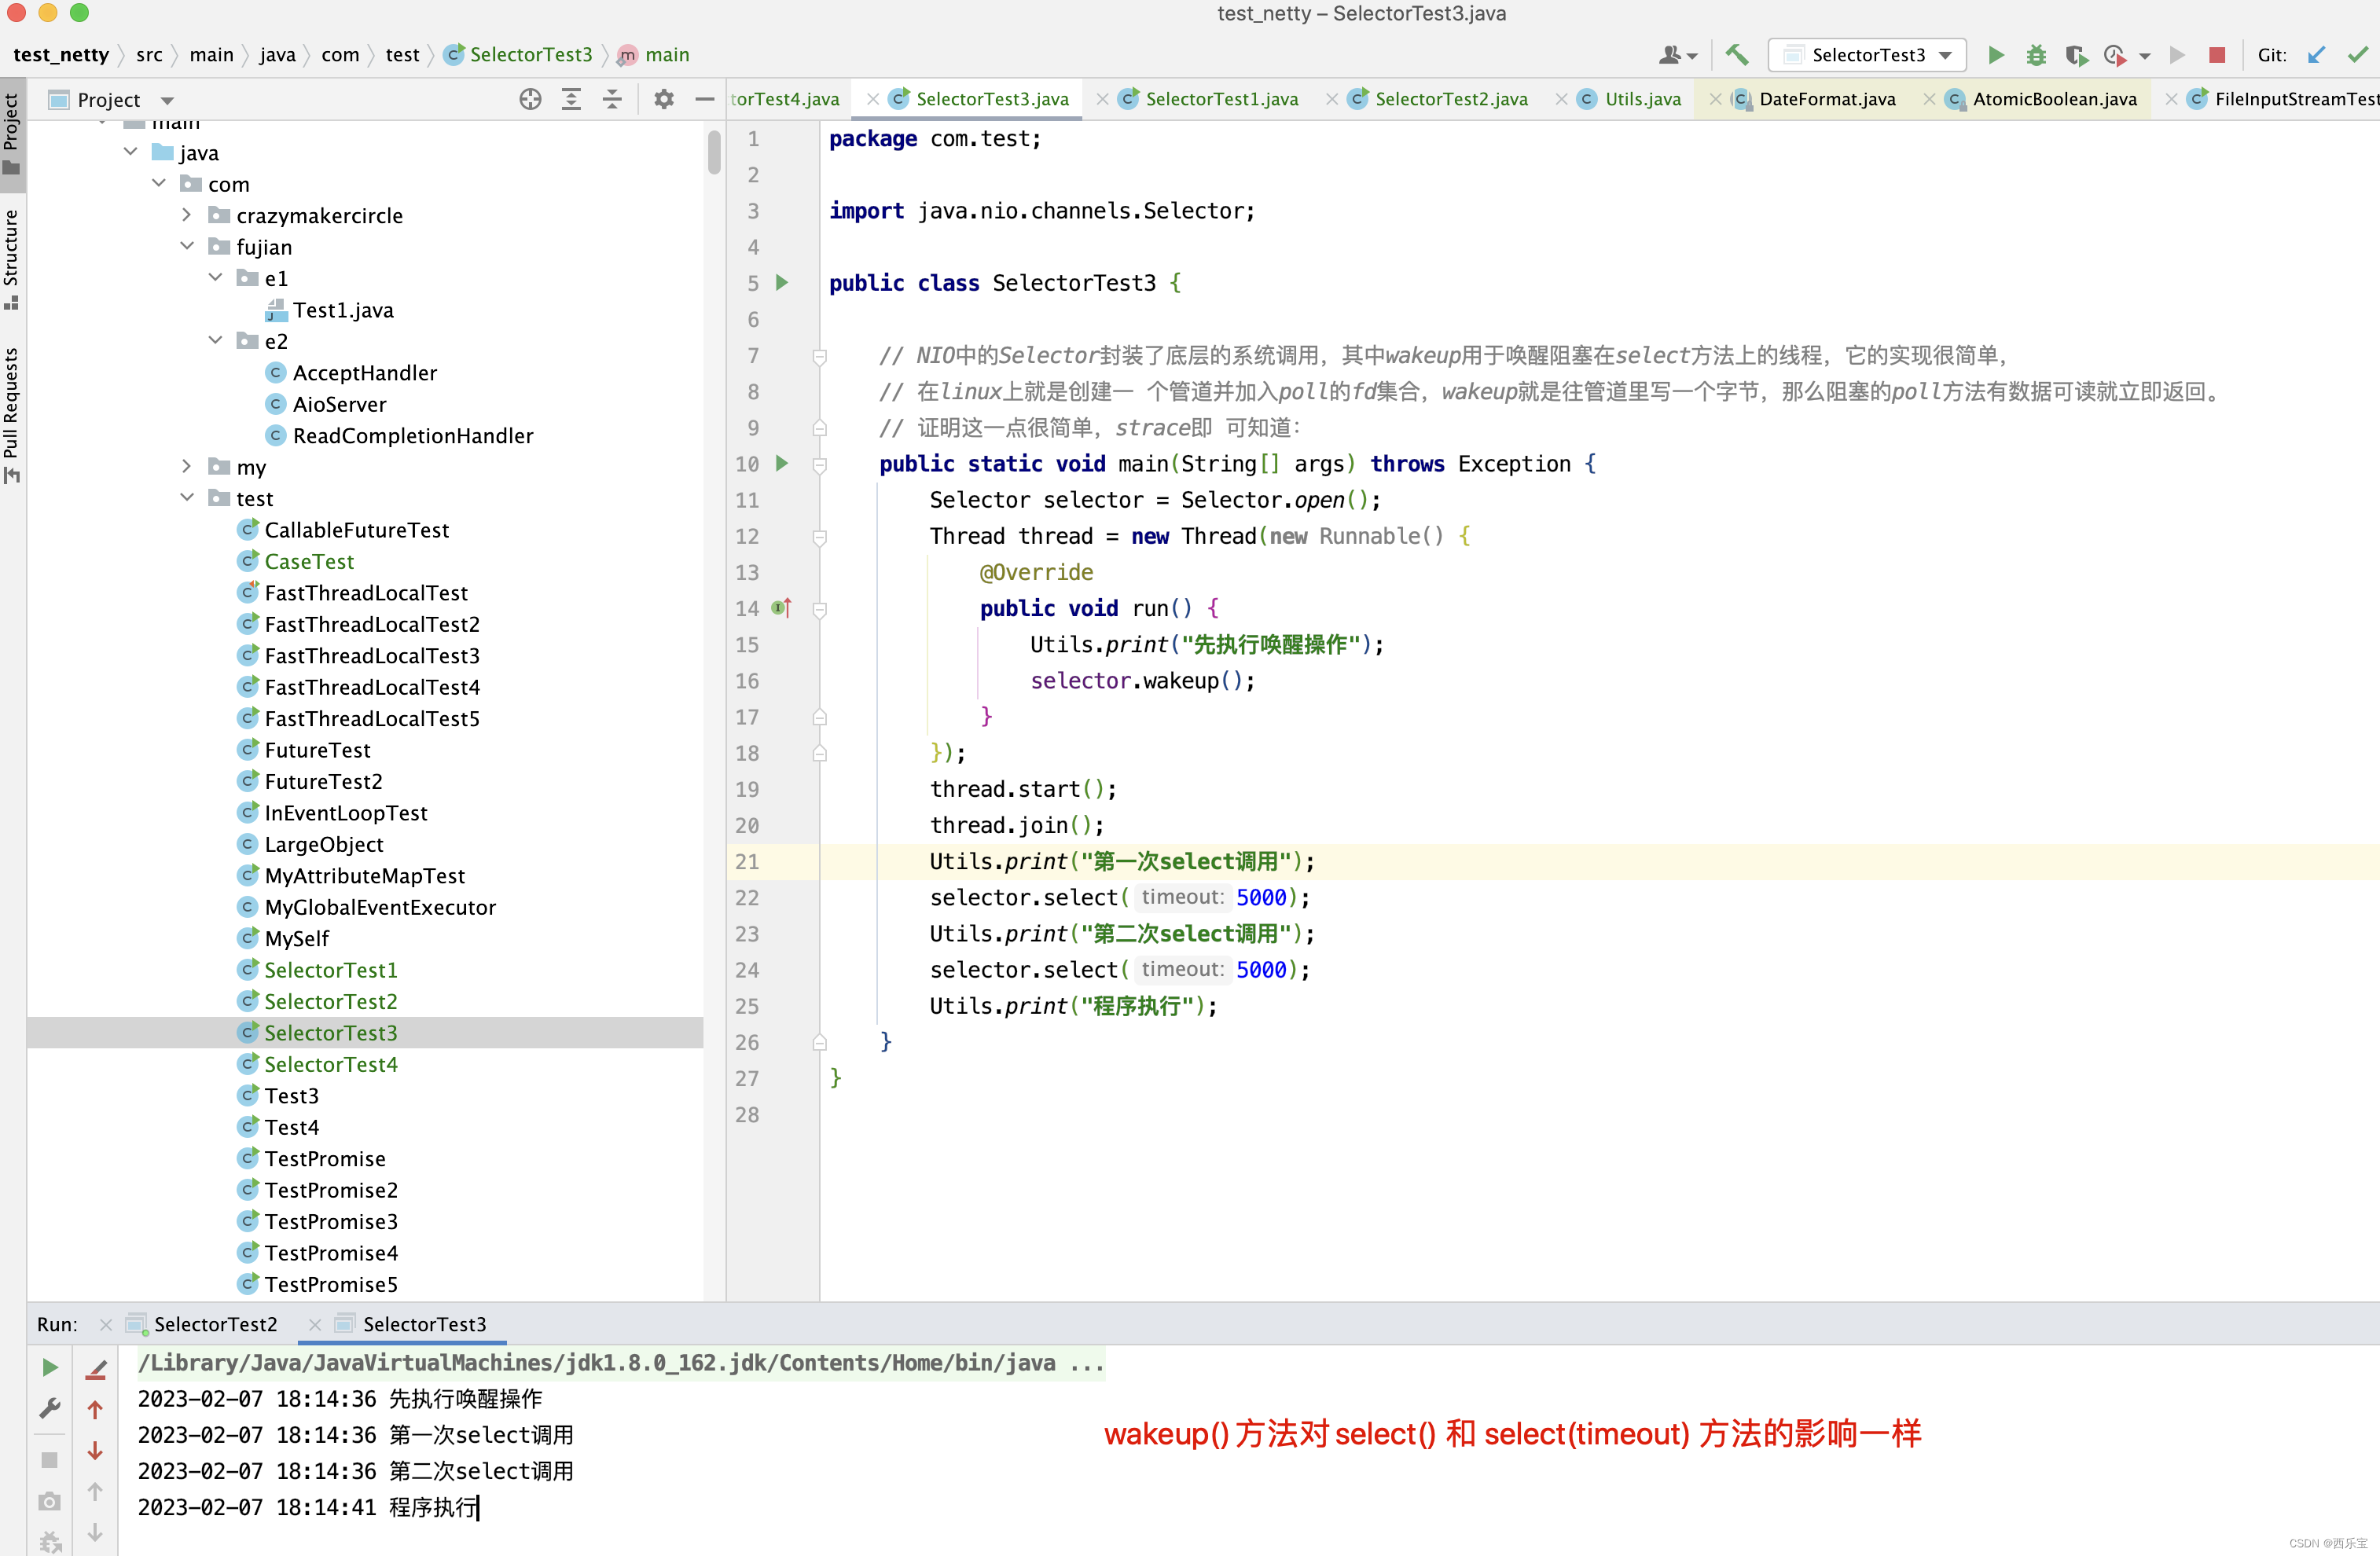The height and width of the screenshot is (1556, 2380).
Task: Select opened file with the crosshair icon
Action: 530,99
